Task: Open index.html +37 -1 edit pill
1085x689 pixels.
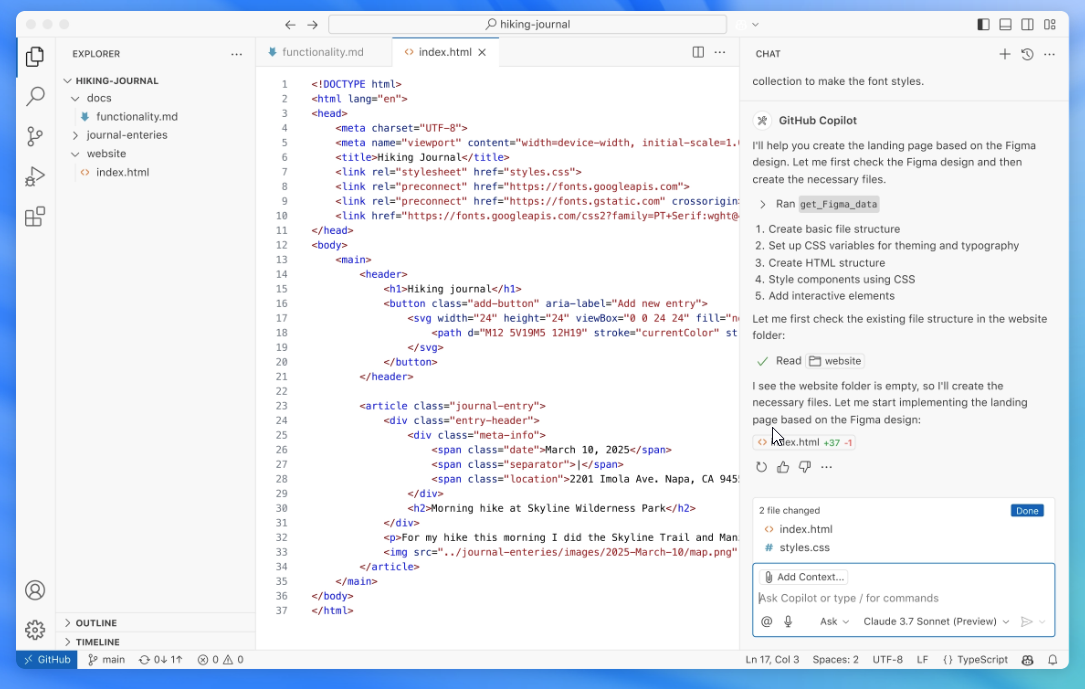Action: [x=804, y=442]
